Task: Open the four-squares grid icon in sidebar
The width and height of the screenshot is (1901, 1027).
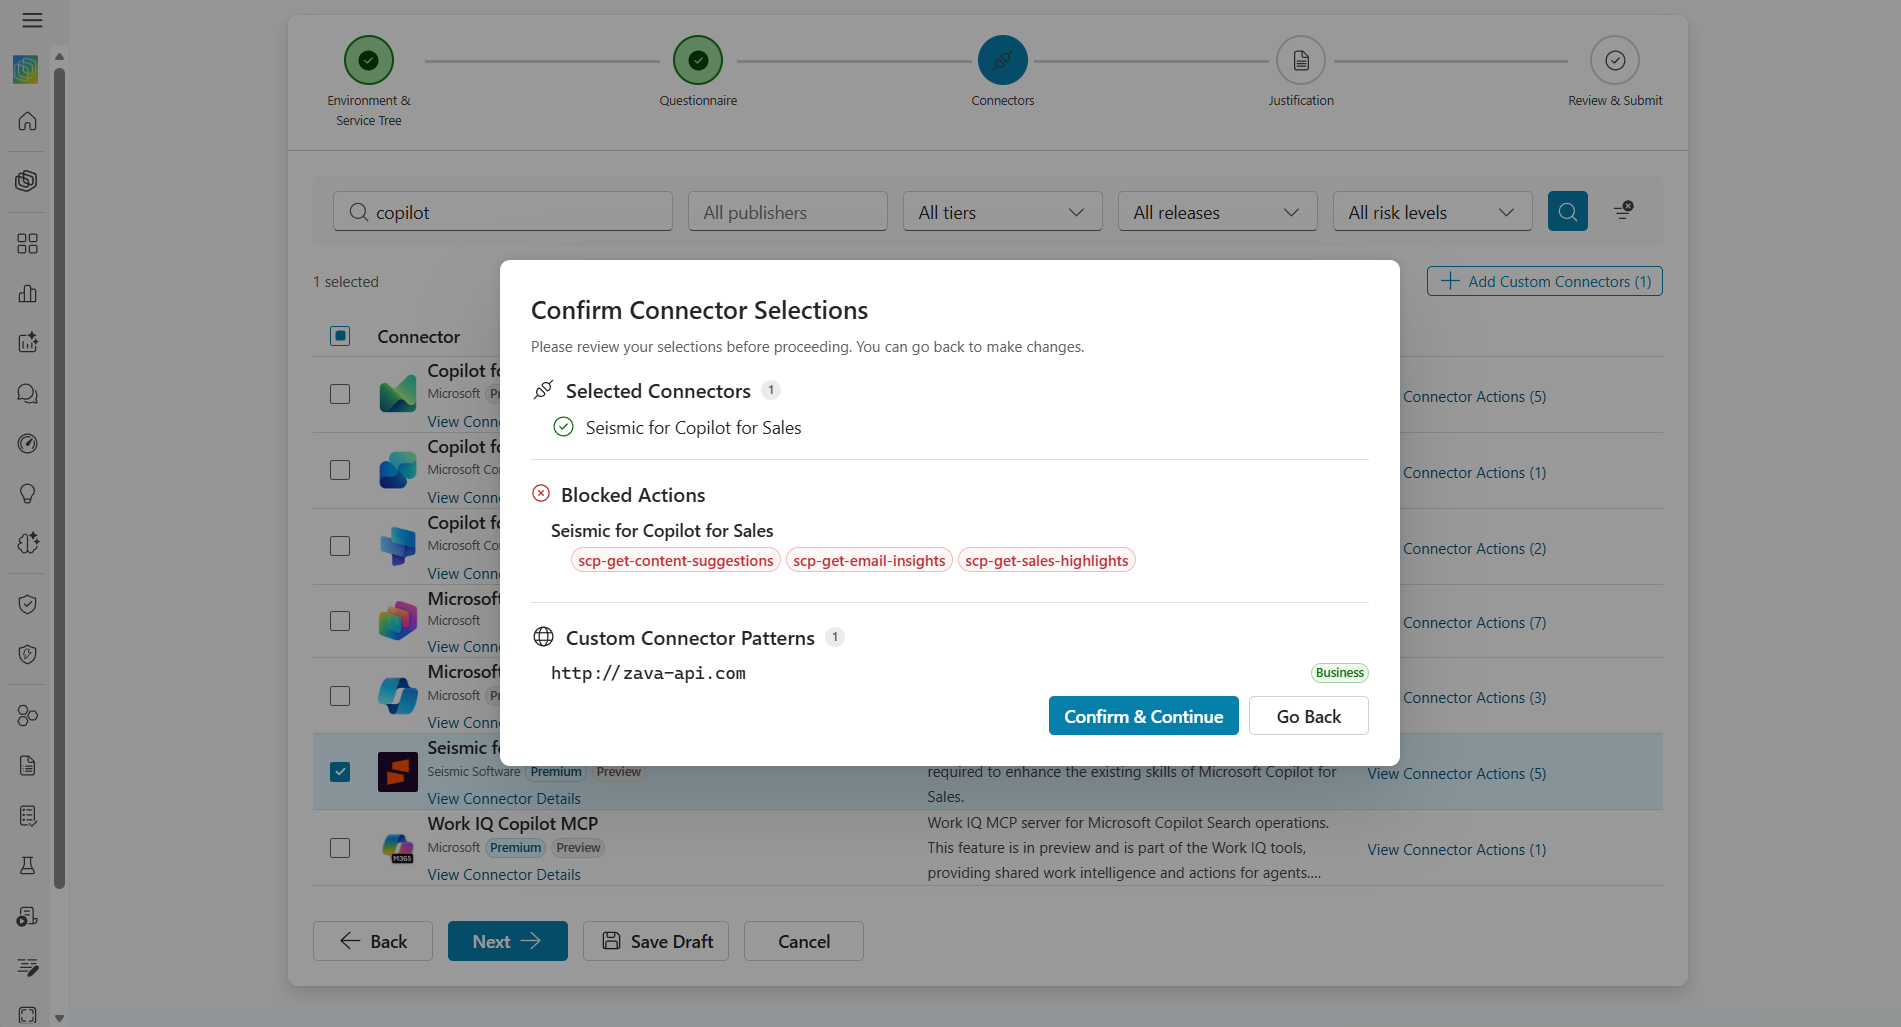Action: click(x=28, y=244)
